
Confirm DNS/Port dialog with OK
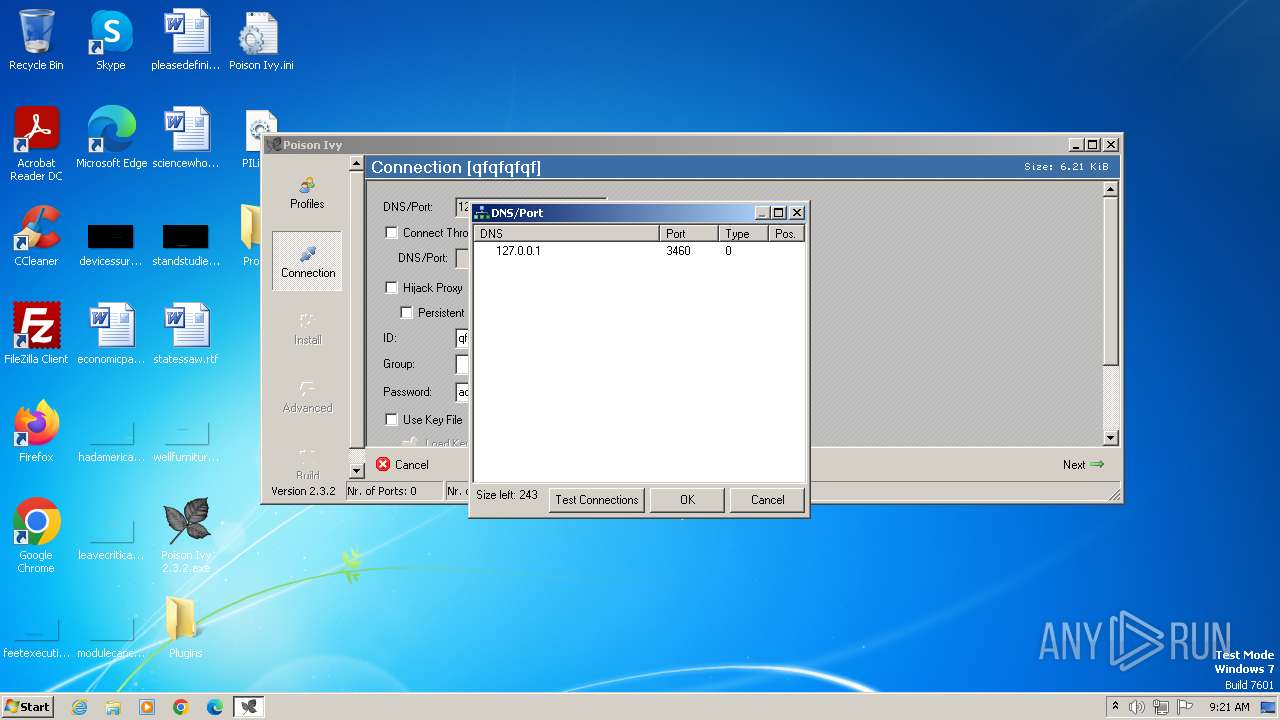(x=687, y=500)
